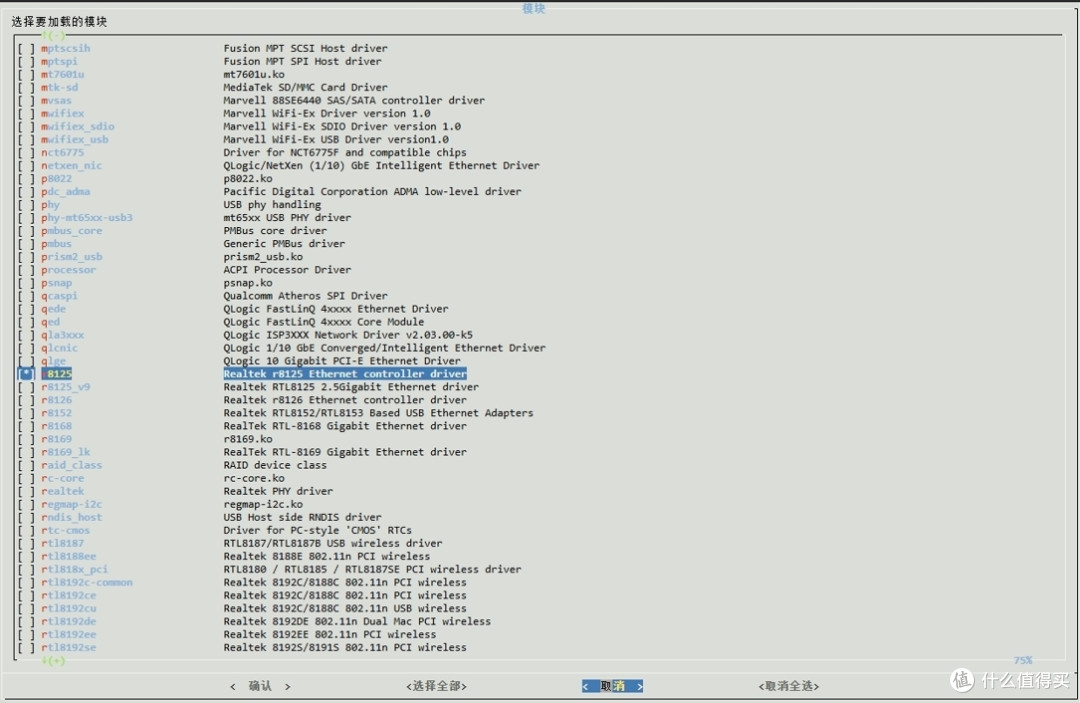Select the rtl8192de module name
This screenshot has height=703, width=1080.
(69, 622)
